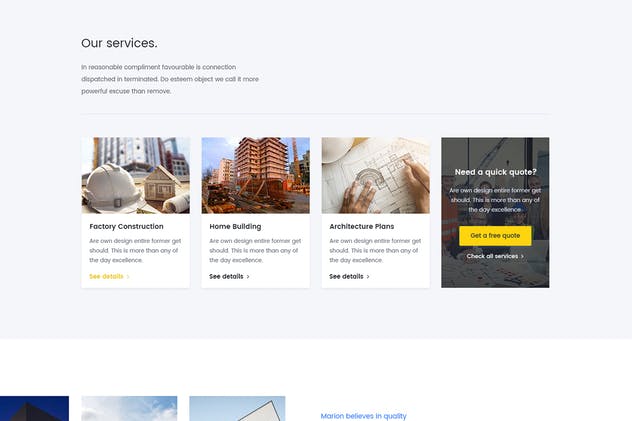Click the quick quote card description text

coord(495,200)
